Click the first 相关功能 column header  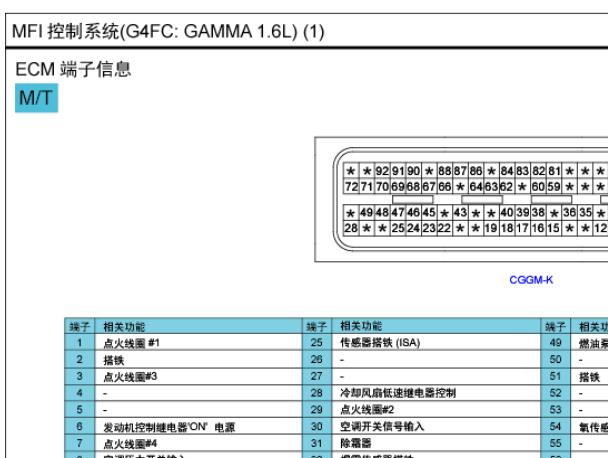(x=198, y=327)
